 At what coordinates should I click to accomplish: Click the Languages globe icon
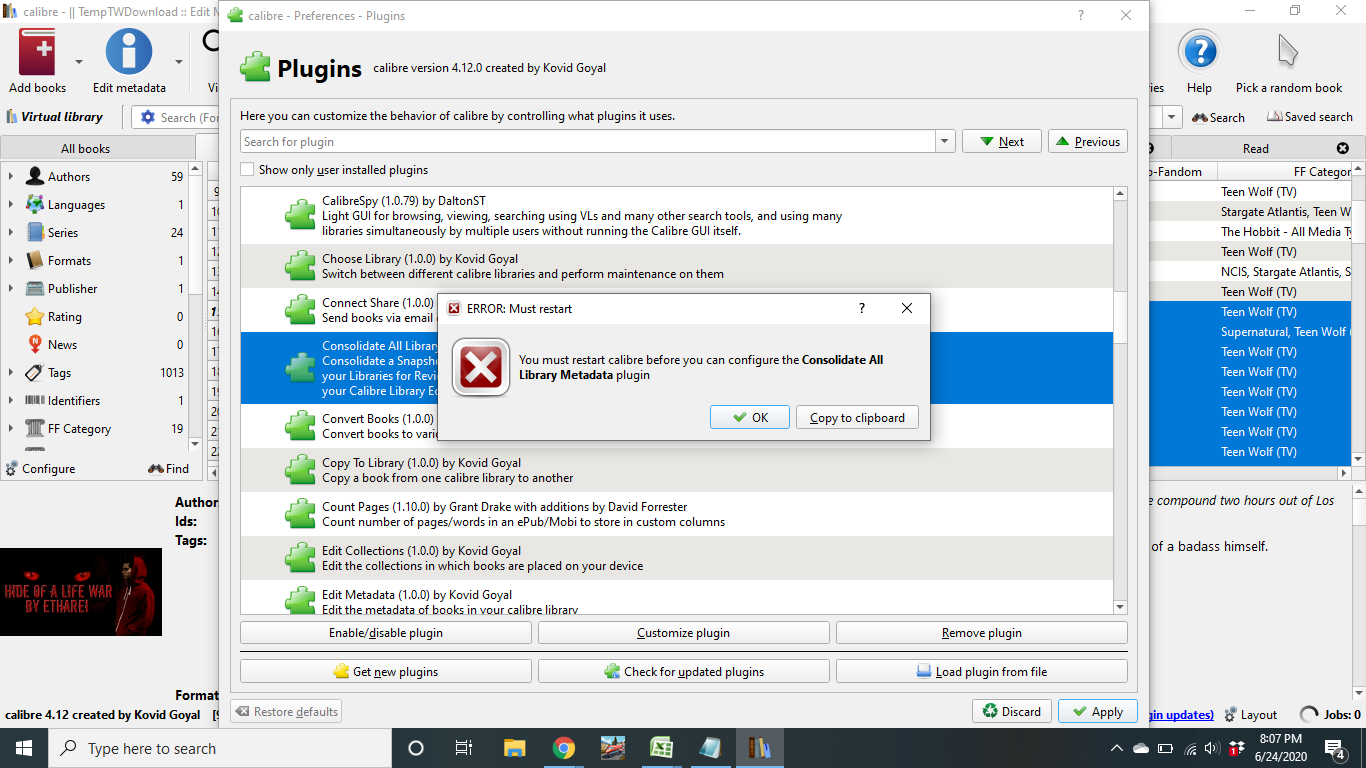coord(35,204)
